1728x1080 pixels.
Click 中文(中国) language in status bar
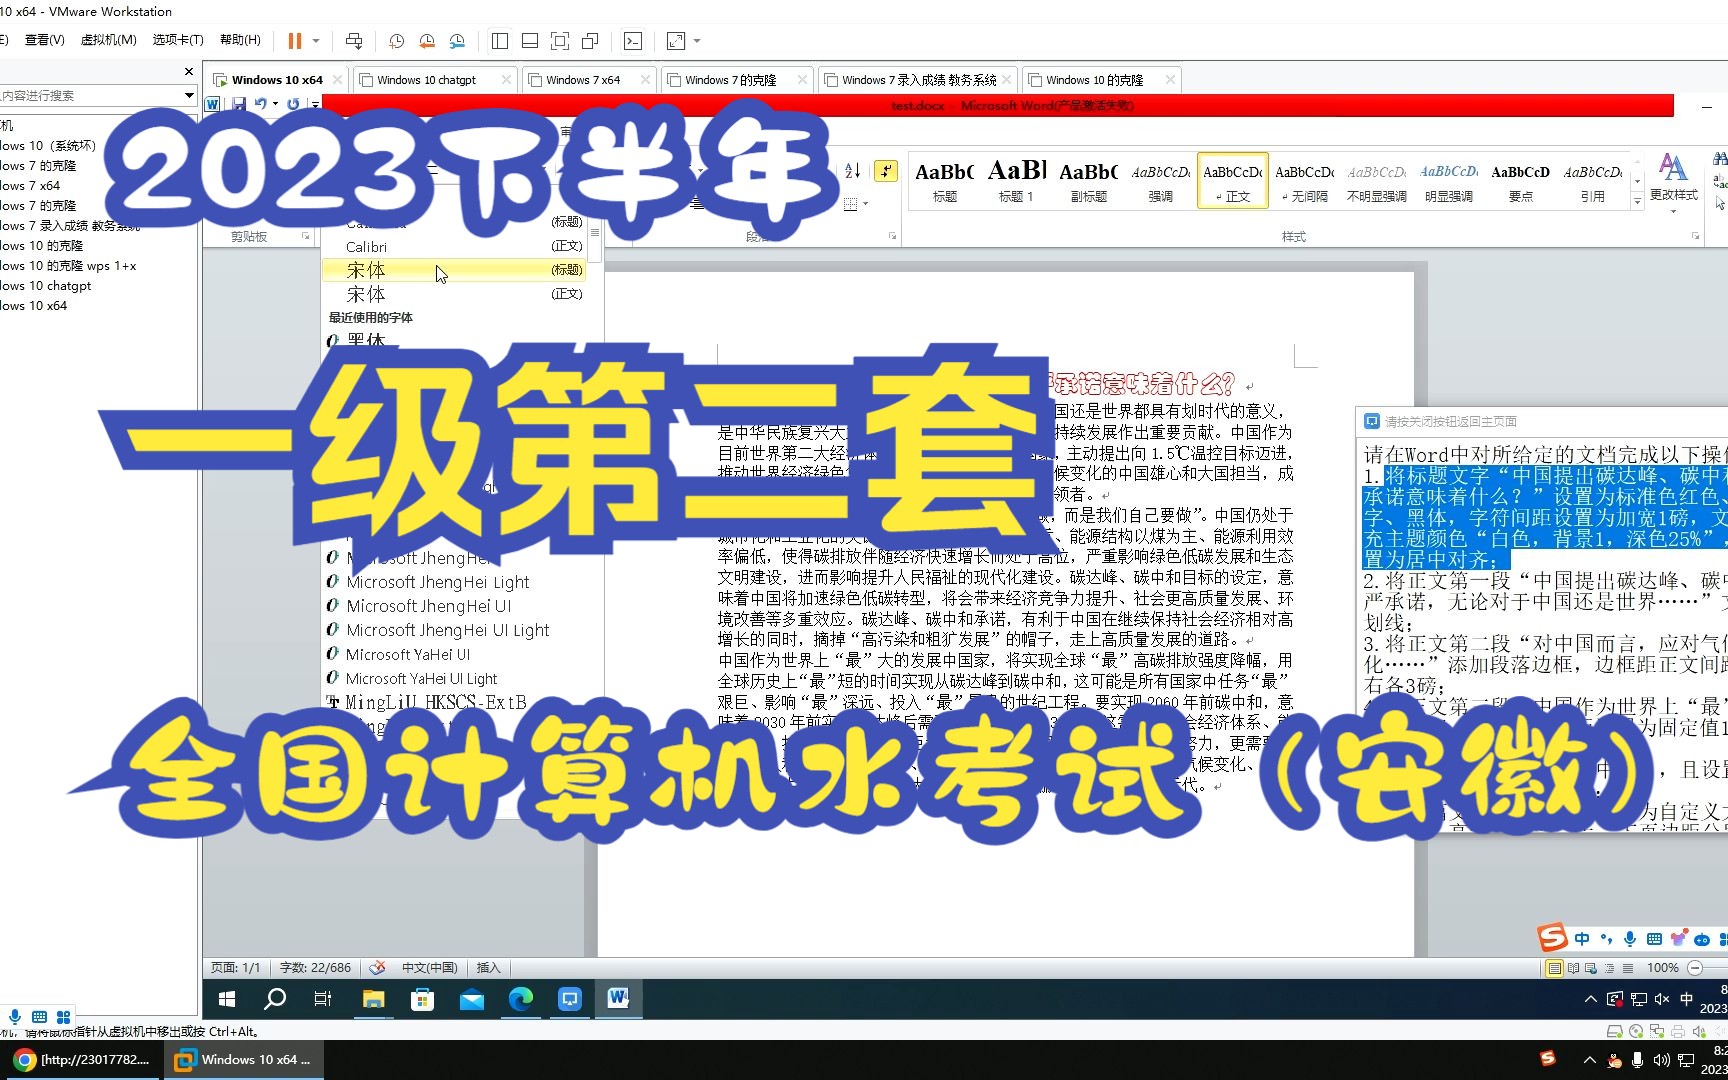(x=429, y=967)
